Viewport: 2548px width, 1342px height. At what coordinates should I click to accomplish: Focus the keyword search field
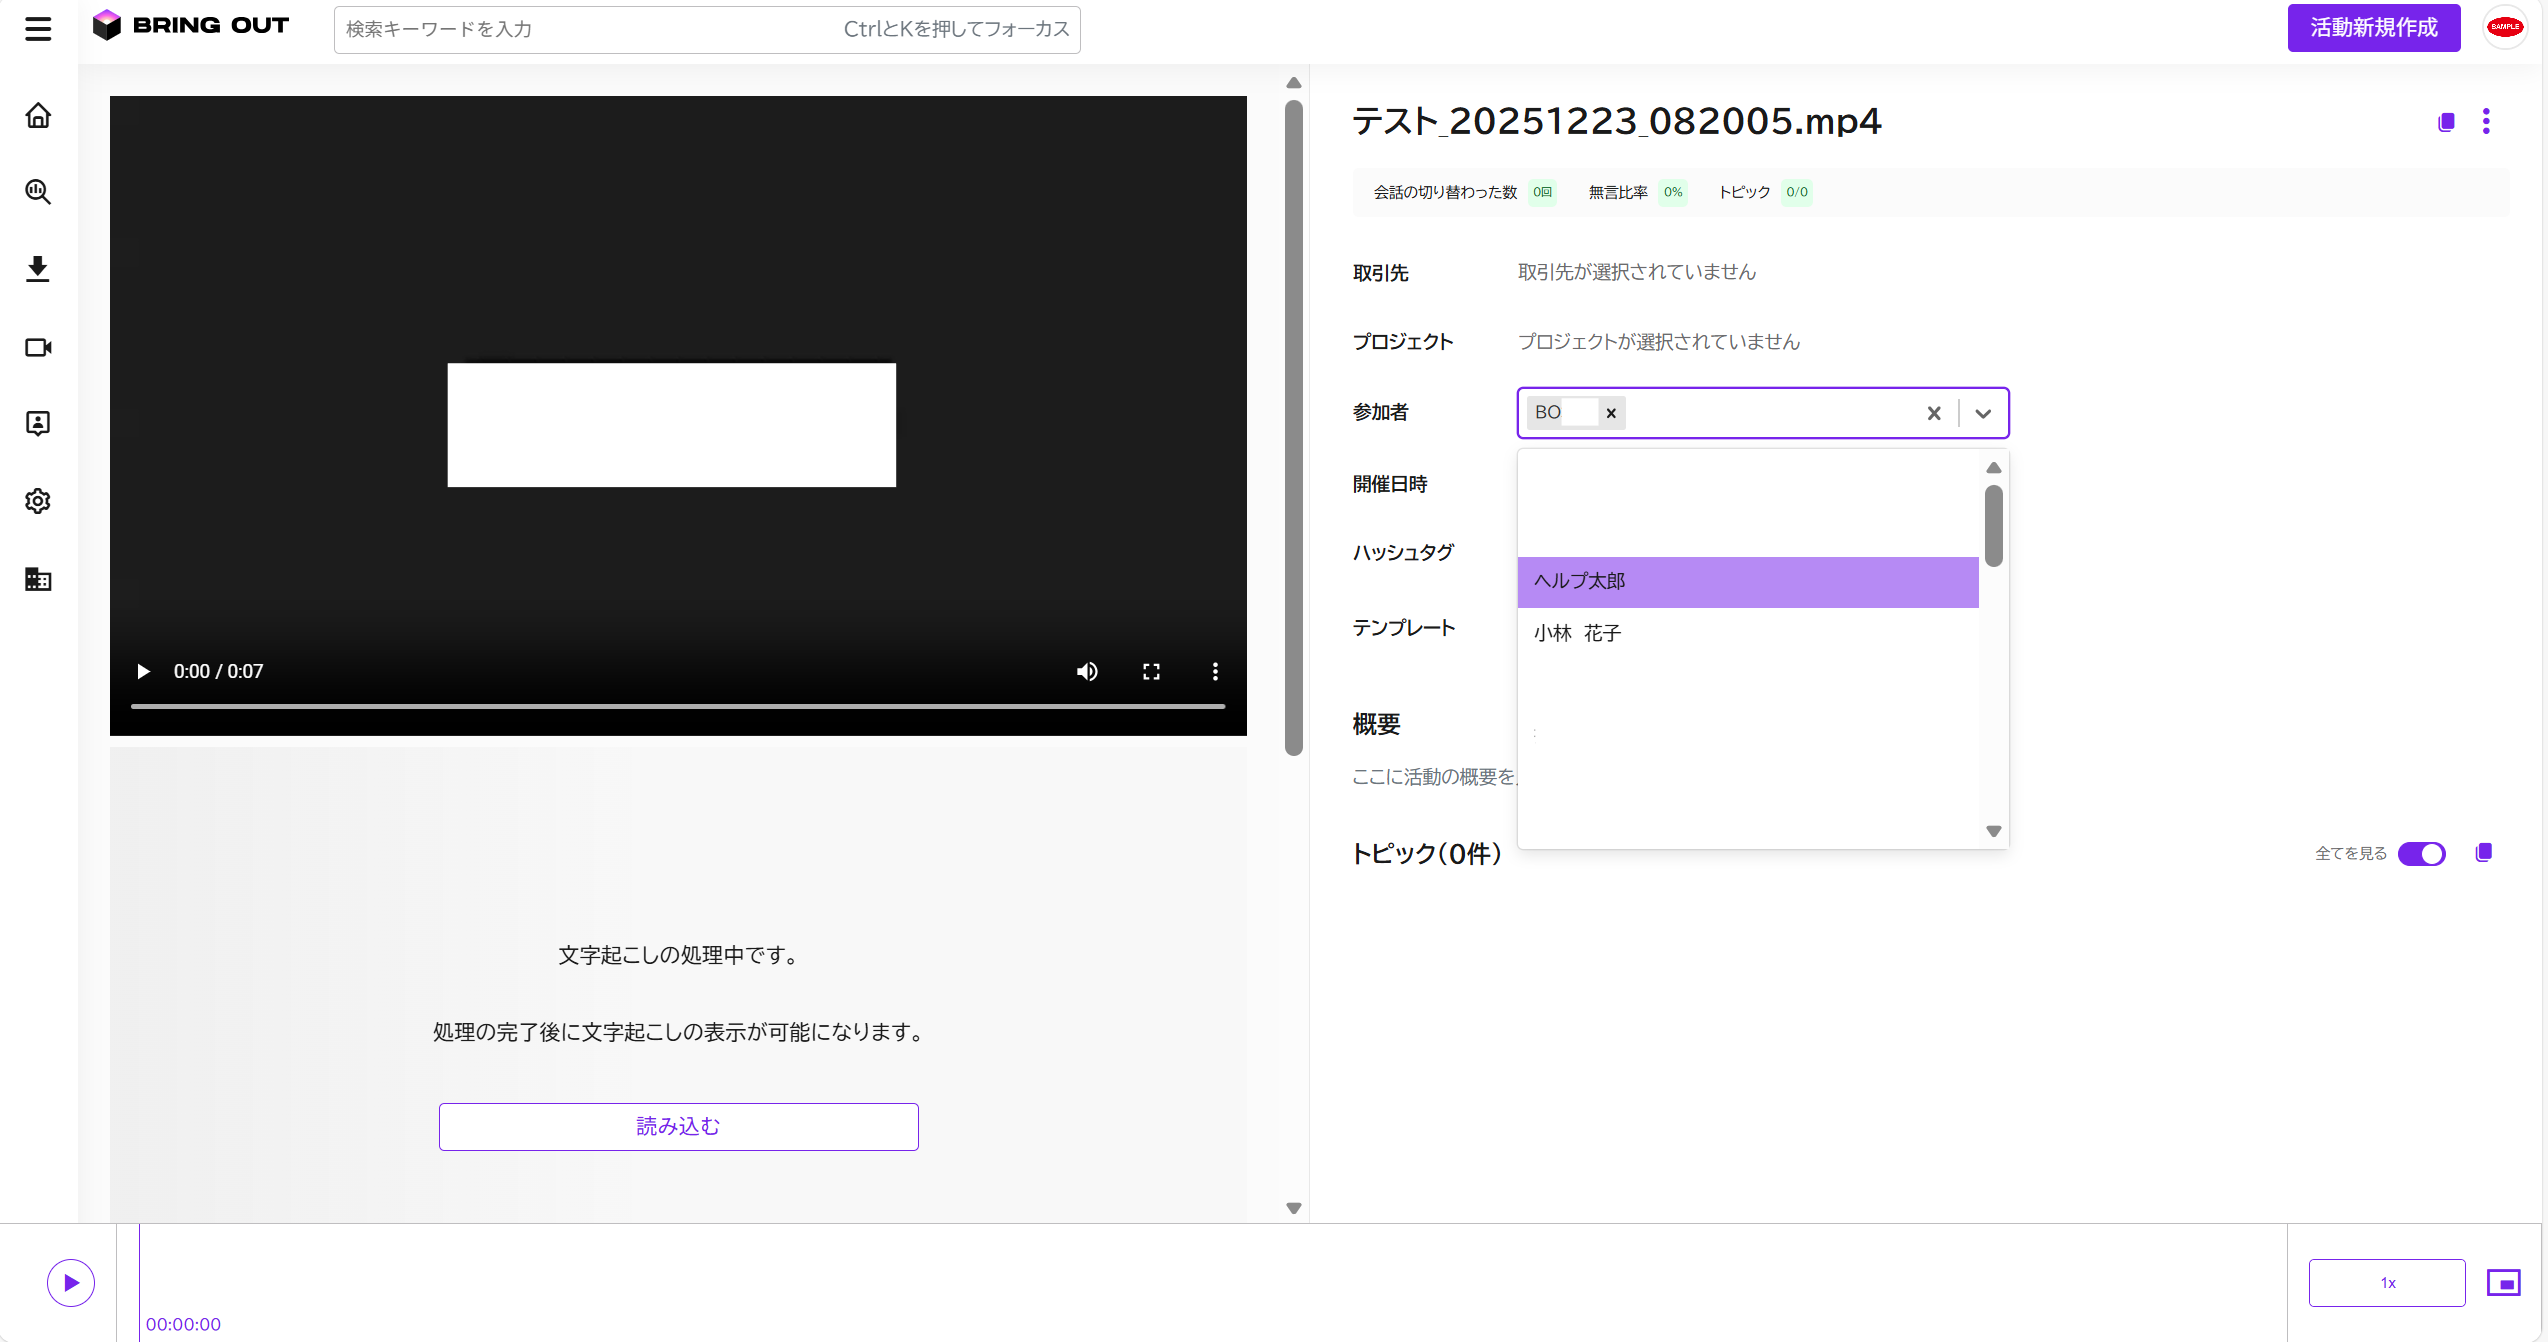[x=707, y=29]
